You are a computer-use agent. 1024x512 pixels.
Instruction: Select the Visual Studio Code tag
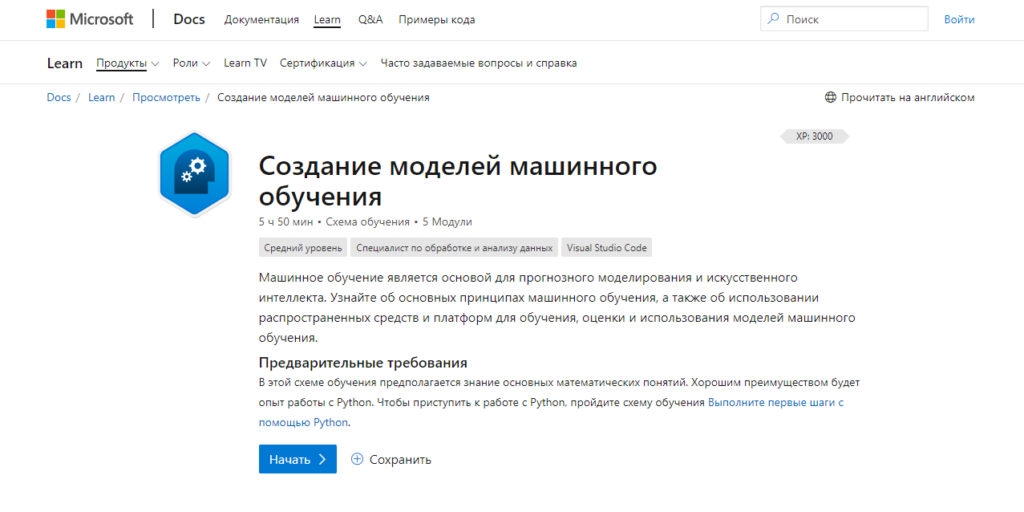[x=607, y=248]
